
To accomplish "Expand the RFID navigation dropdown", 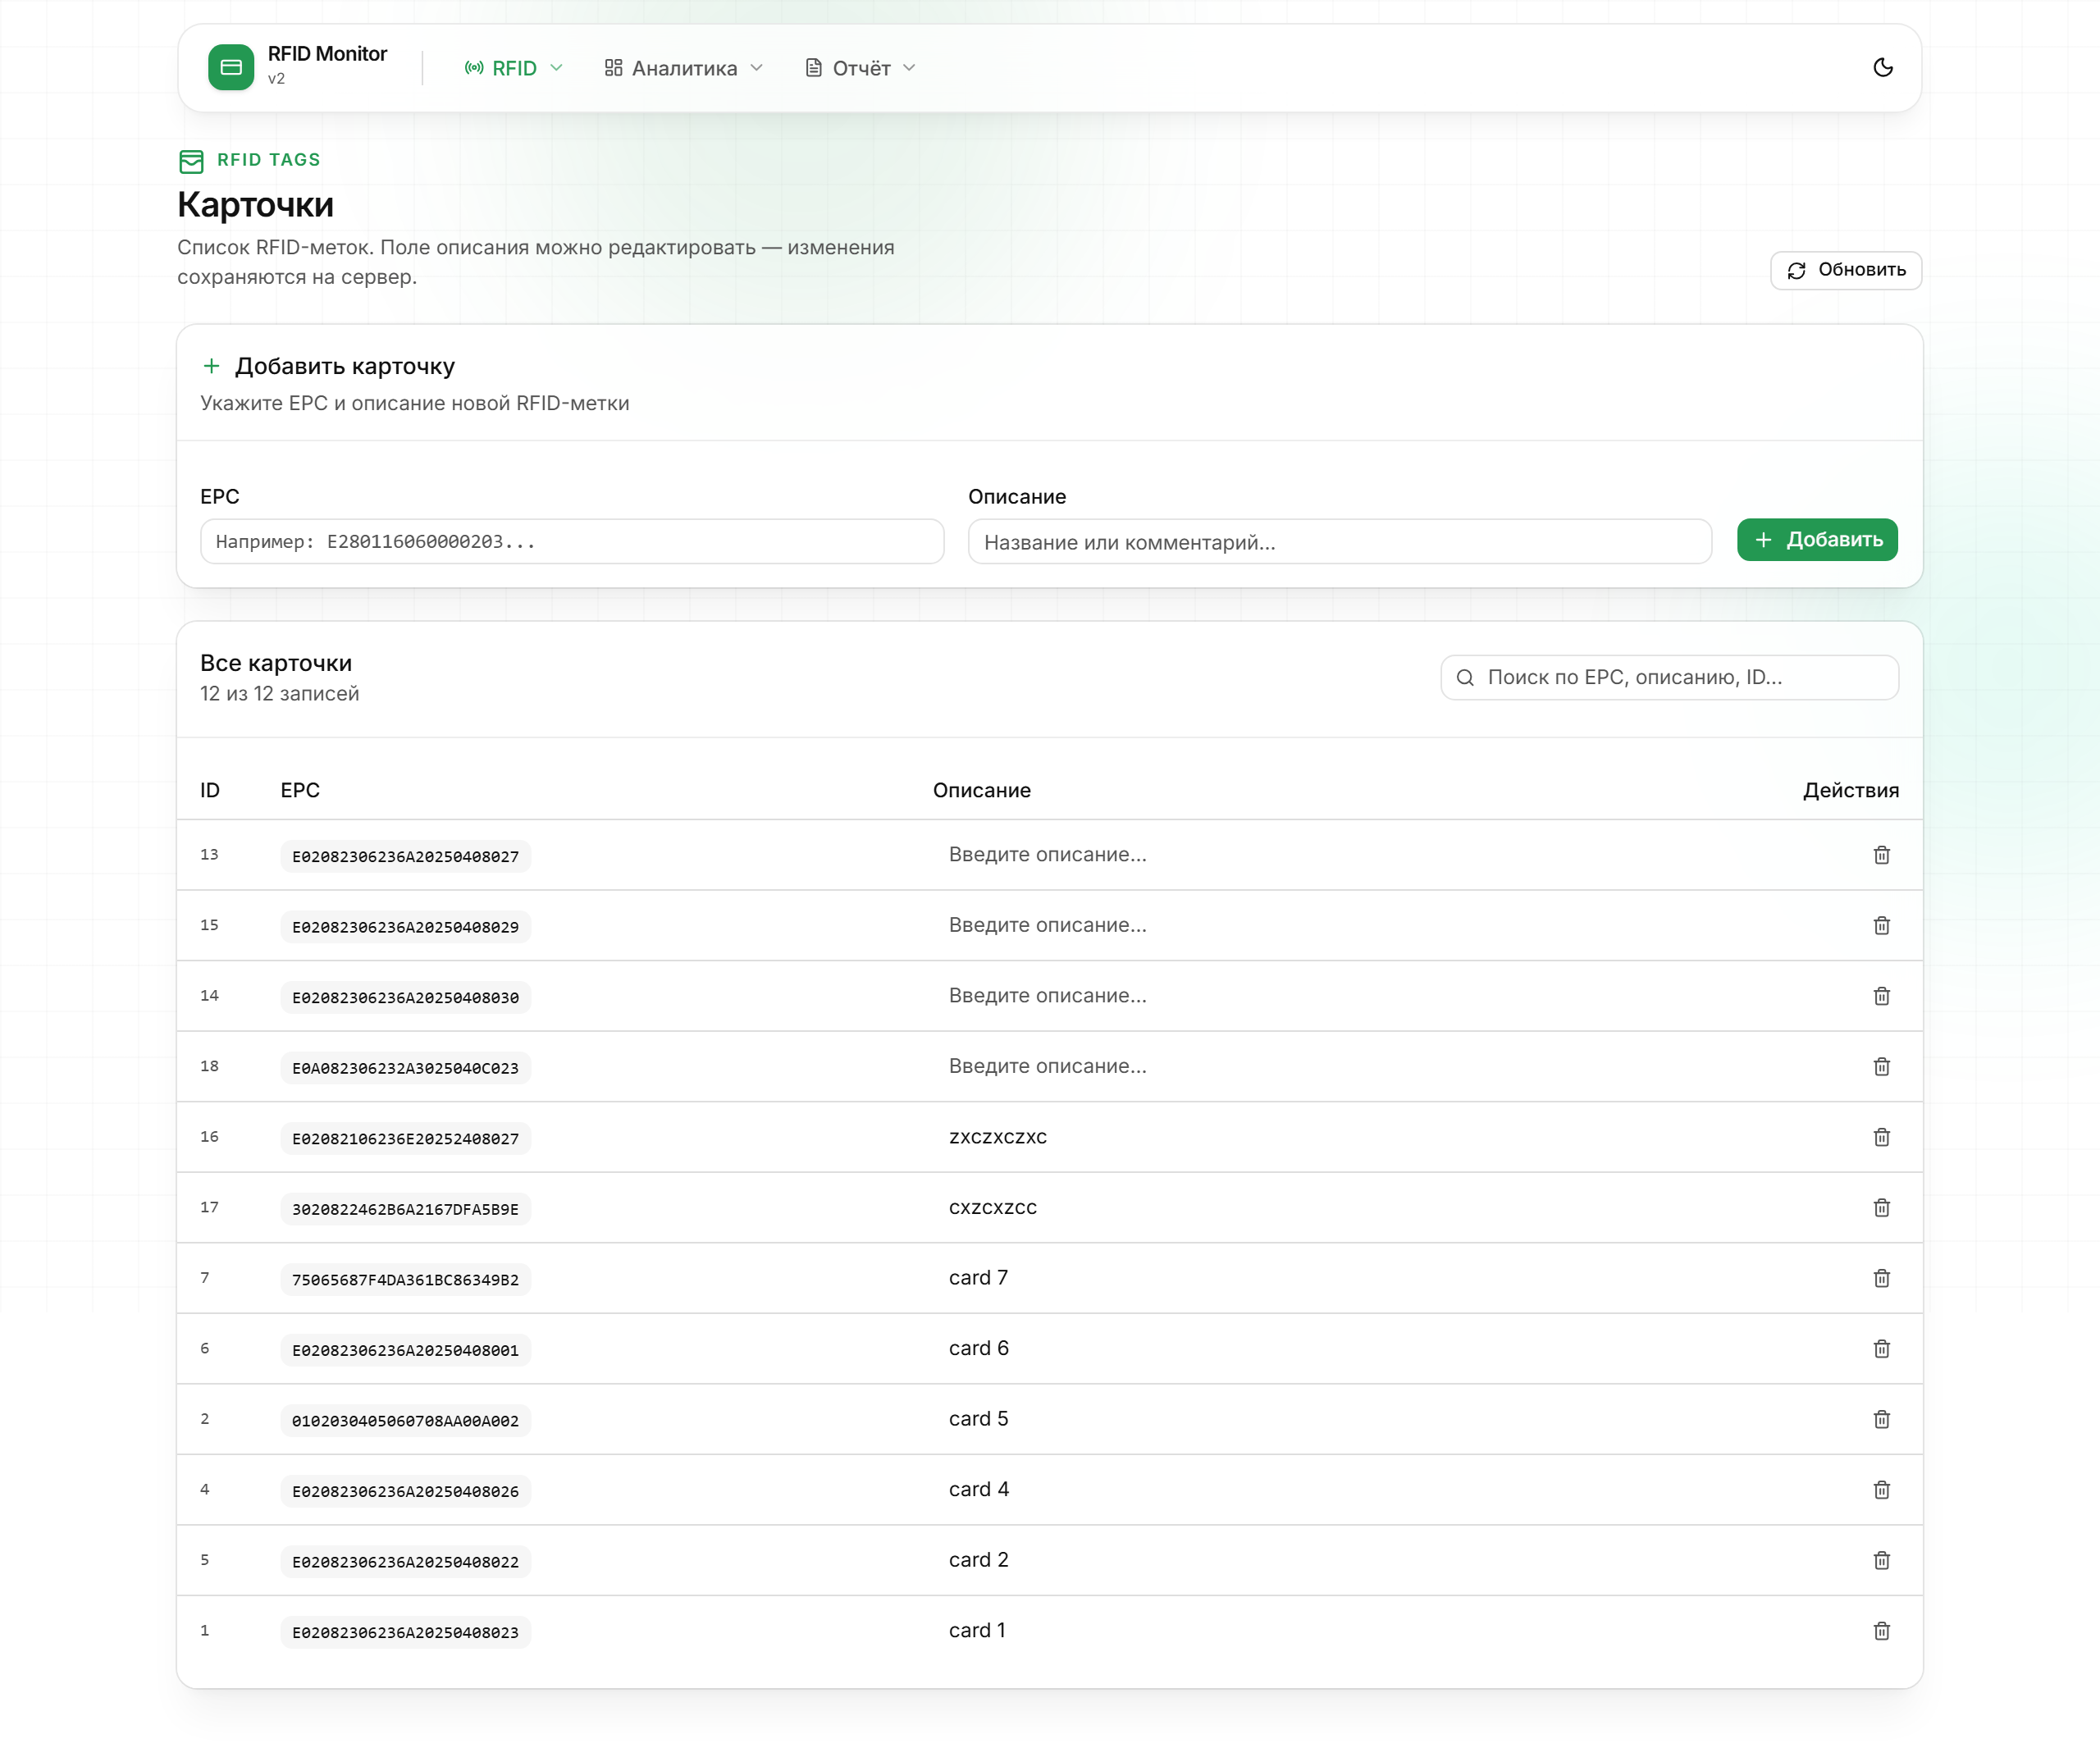I will pos(514,68).
